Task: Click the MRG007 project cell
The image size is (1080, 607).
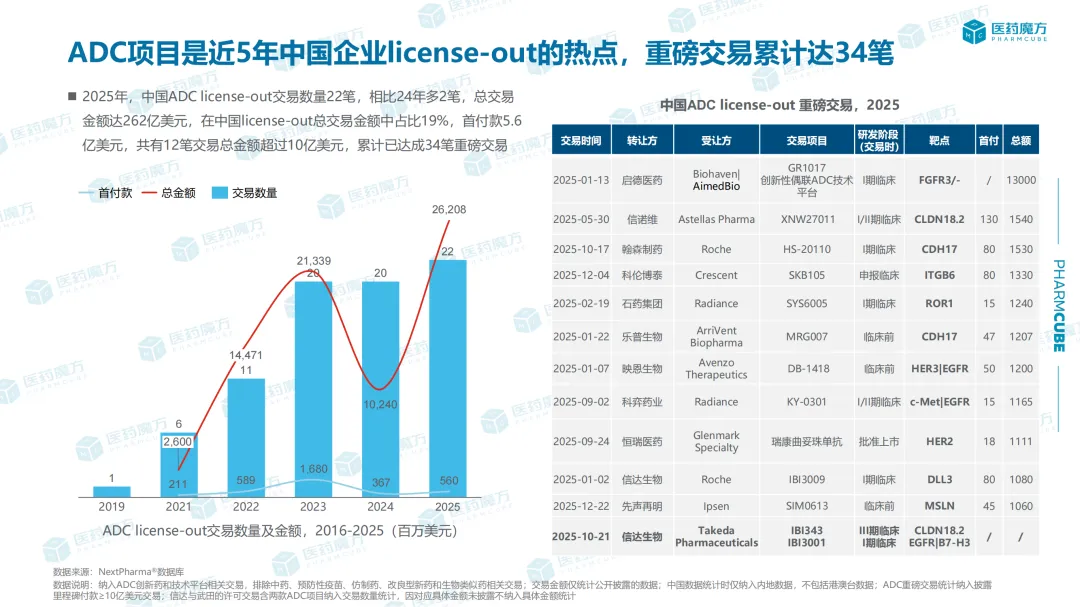Action: tap(807, 336)
